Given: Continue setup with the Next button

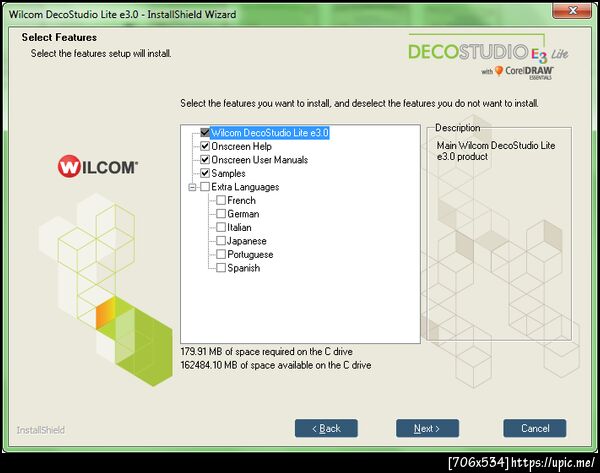Looking at the screenshot, I should pos(427,428).
